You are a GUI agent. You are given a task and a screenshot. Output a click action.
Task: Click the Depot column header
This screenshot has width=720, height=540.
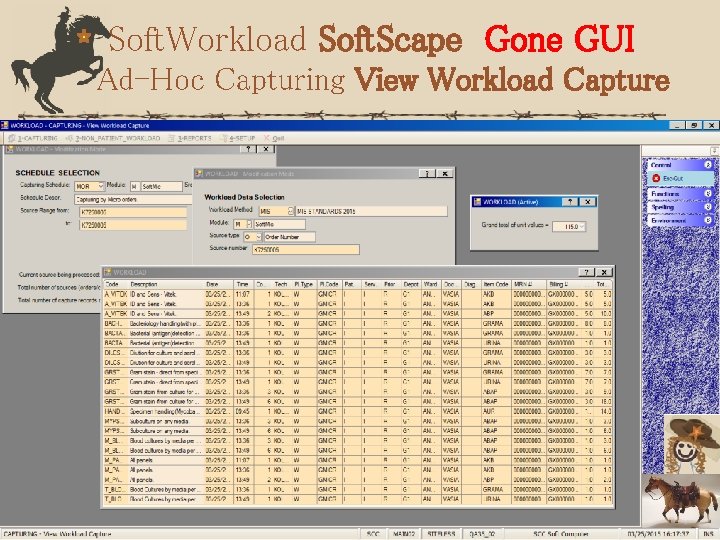(411, 284)
